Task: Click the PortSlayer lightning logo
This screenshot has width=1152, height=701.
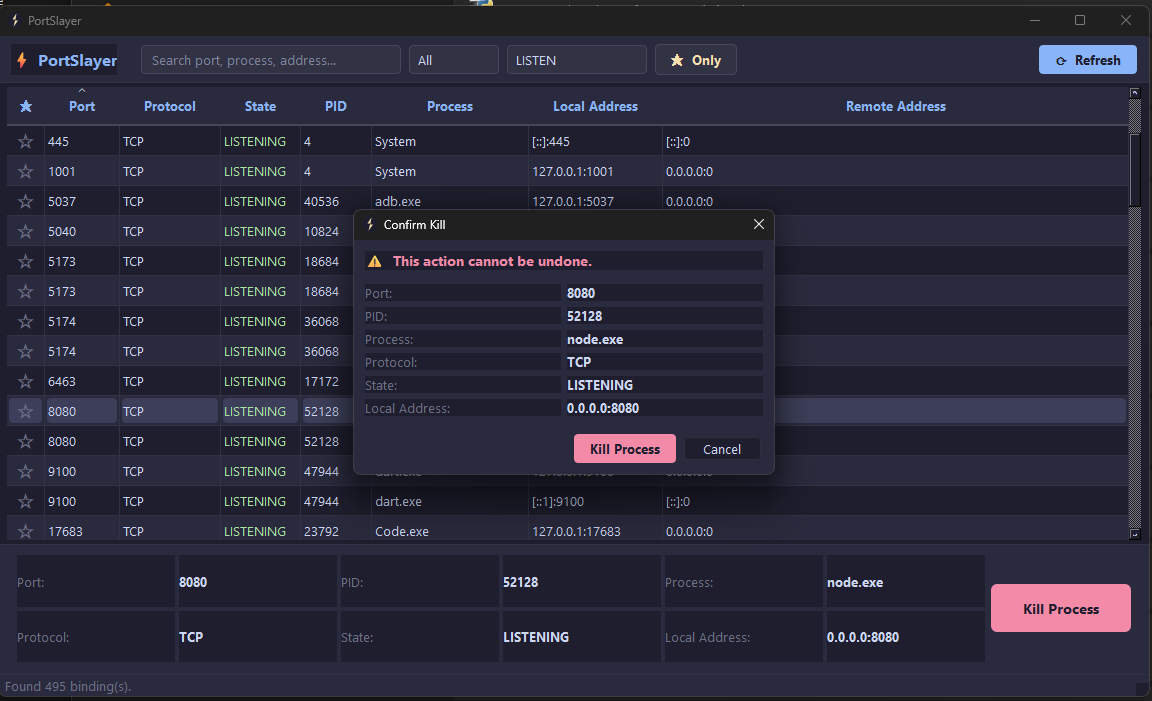Action: point(22,60)
